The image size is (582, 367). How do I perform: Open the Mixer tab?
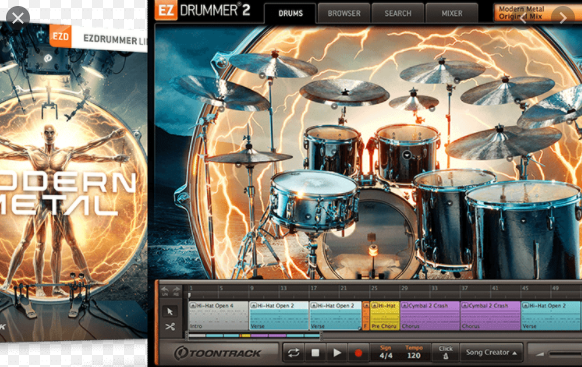tap(452, 13)
